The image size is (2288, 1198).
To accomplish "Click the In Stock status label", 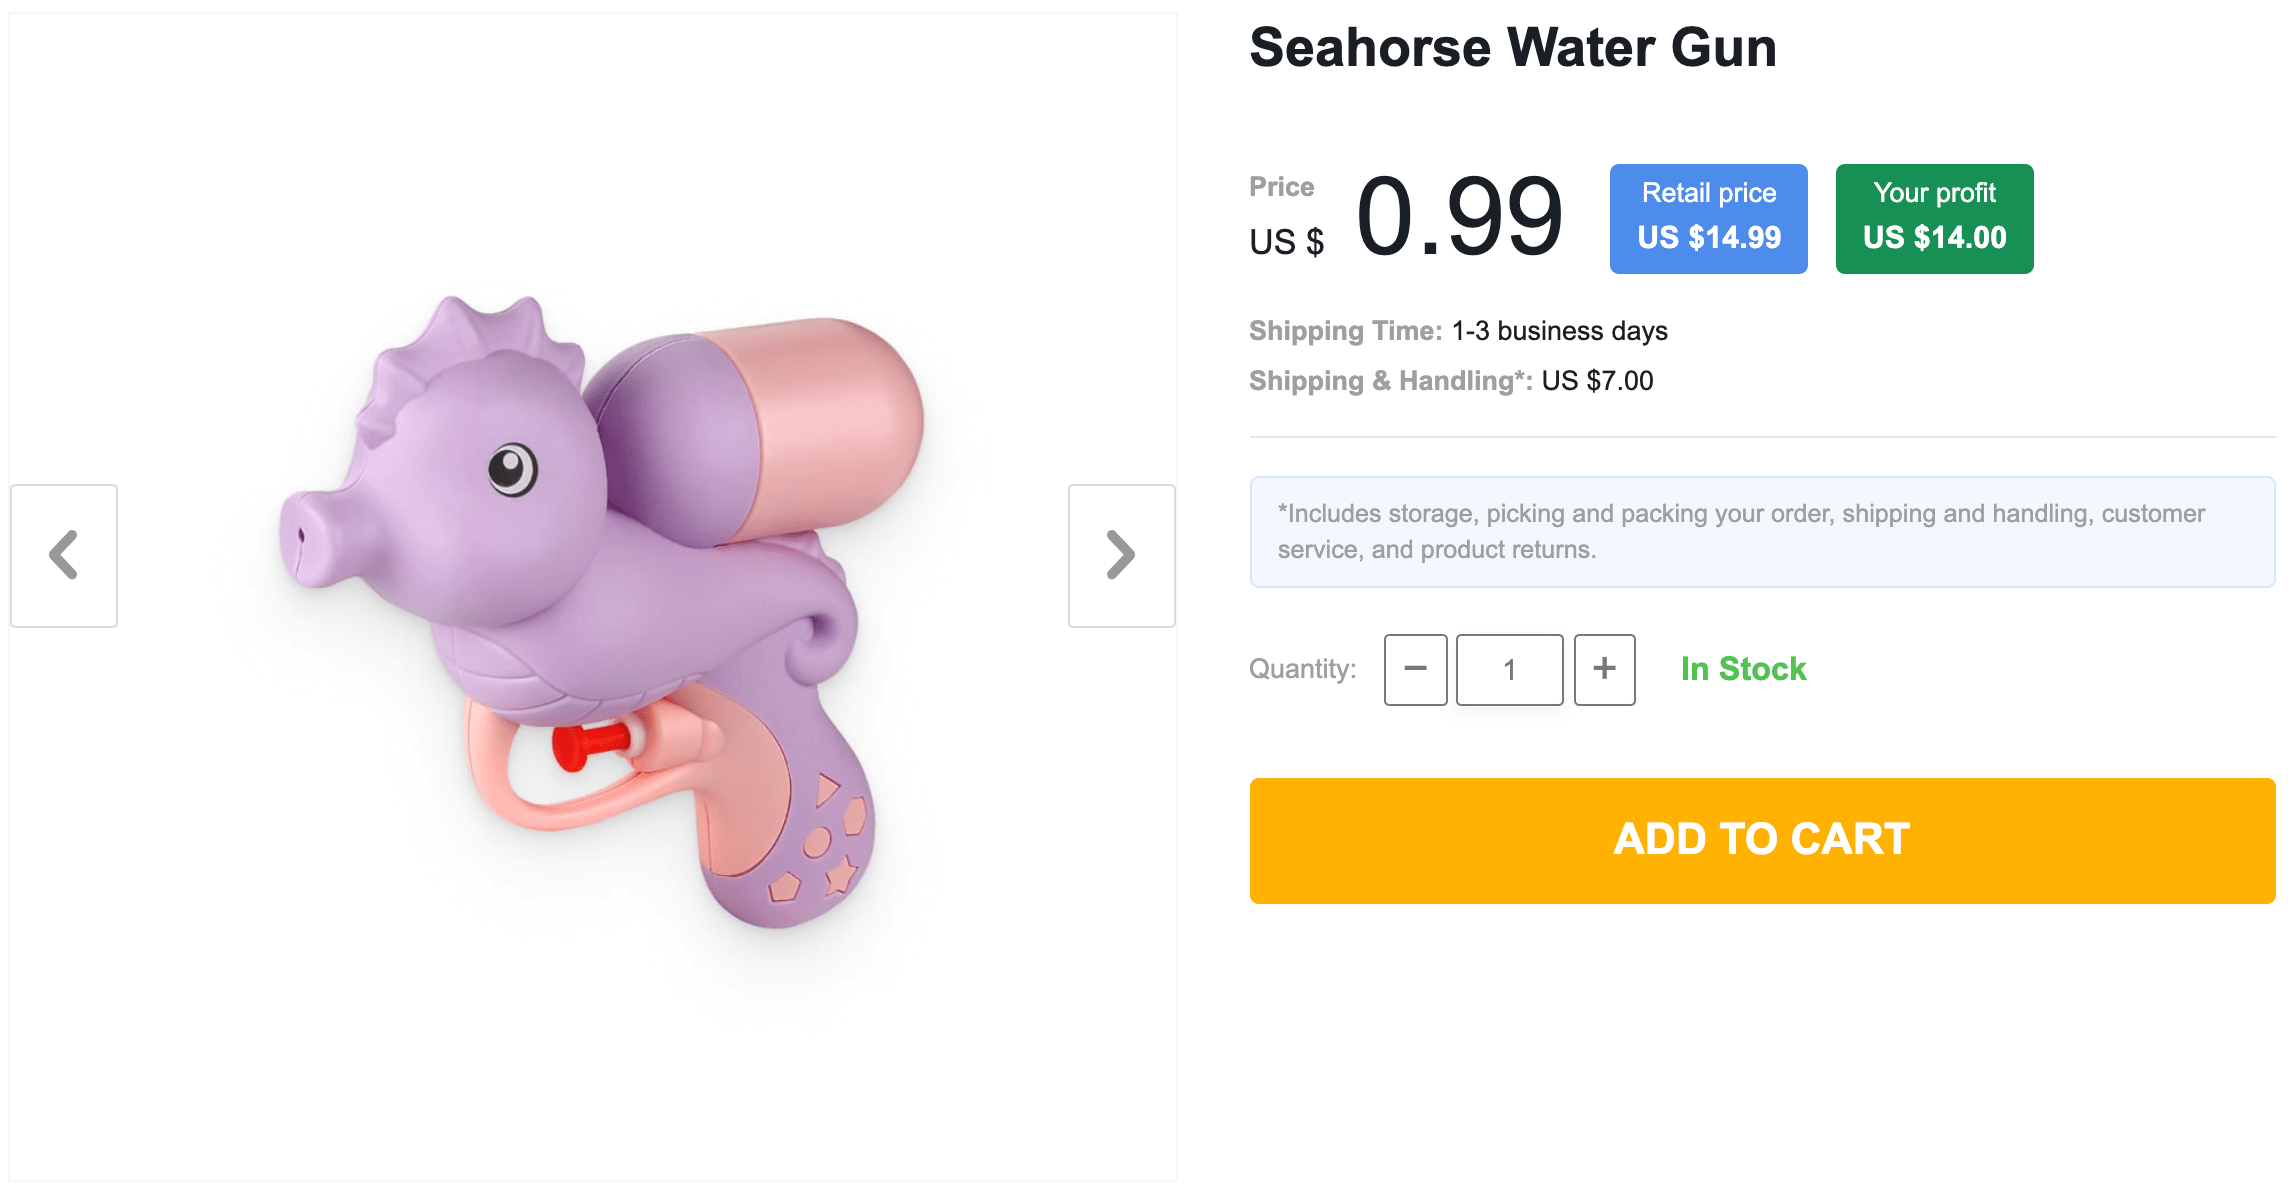I will [x=1743, y=669].
